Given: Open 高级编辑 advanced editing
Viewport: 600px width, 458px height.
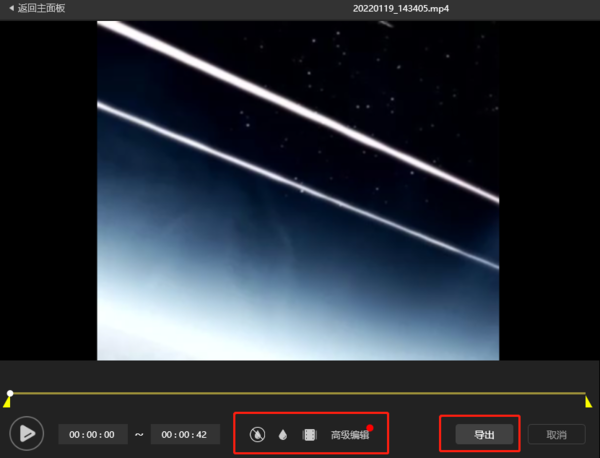Looking at the screenshot, I should point(350,435).
